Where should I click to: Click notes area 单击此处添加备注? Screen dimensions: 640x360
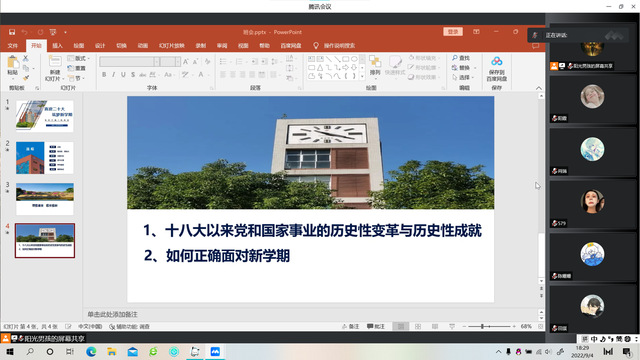tap(112, 314)
